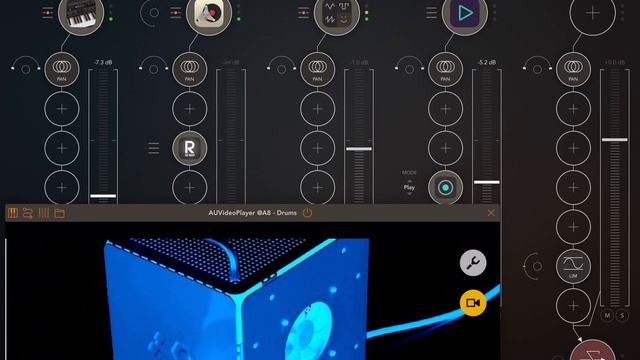Image resolution: width=640 pixels, height=360 pixels.
Task: Click the file player channel fader handle
Action: [487, 182]
